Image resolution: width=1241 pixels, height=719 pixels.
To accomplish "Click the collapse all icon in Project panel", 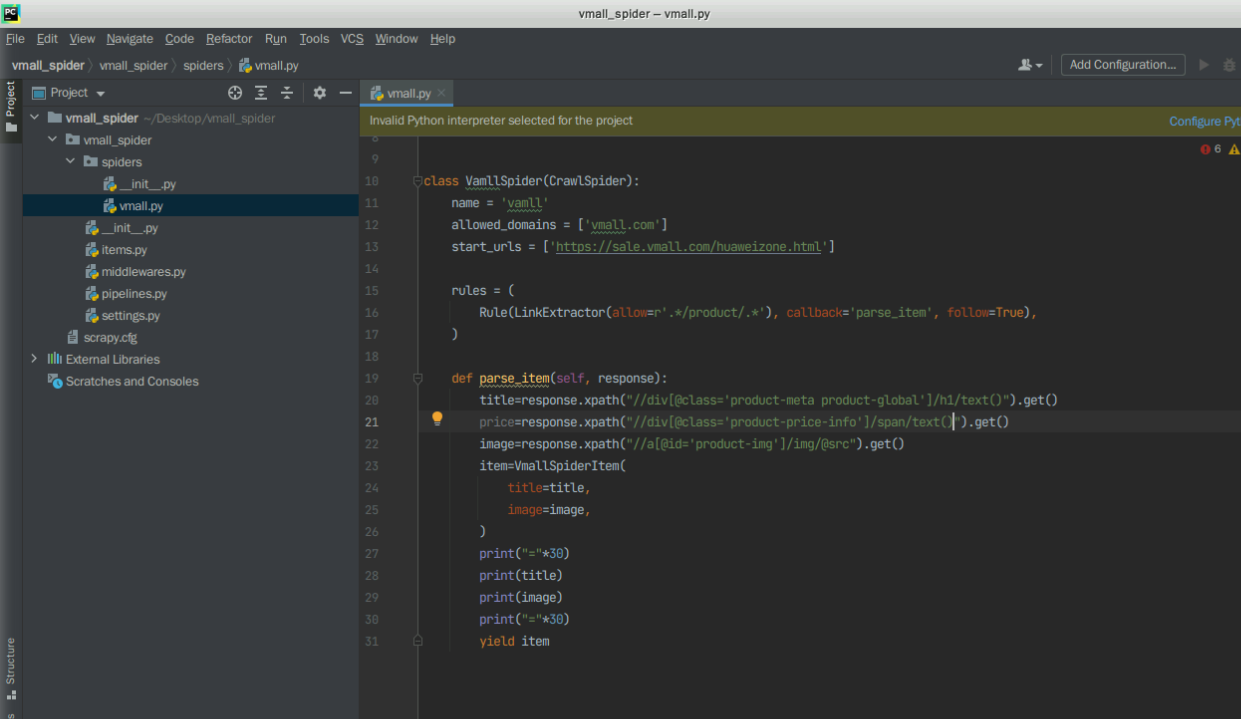I will pyautogui.click(x=287, y=93).
